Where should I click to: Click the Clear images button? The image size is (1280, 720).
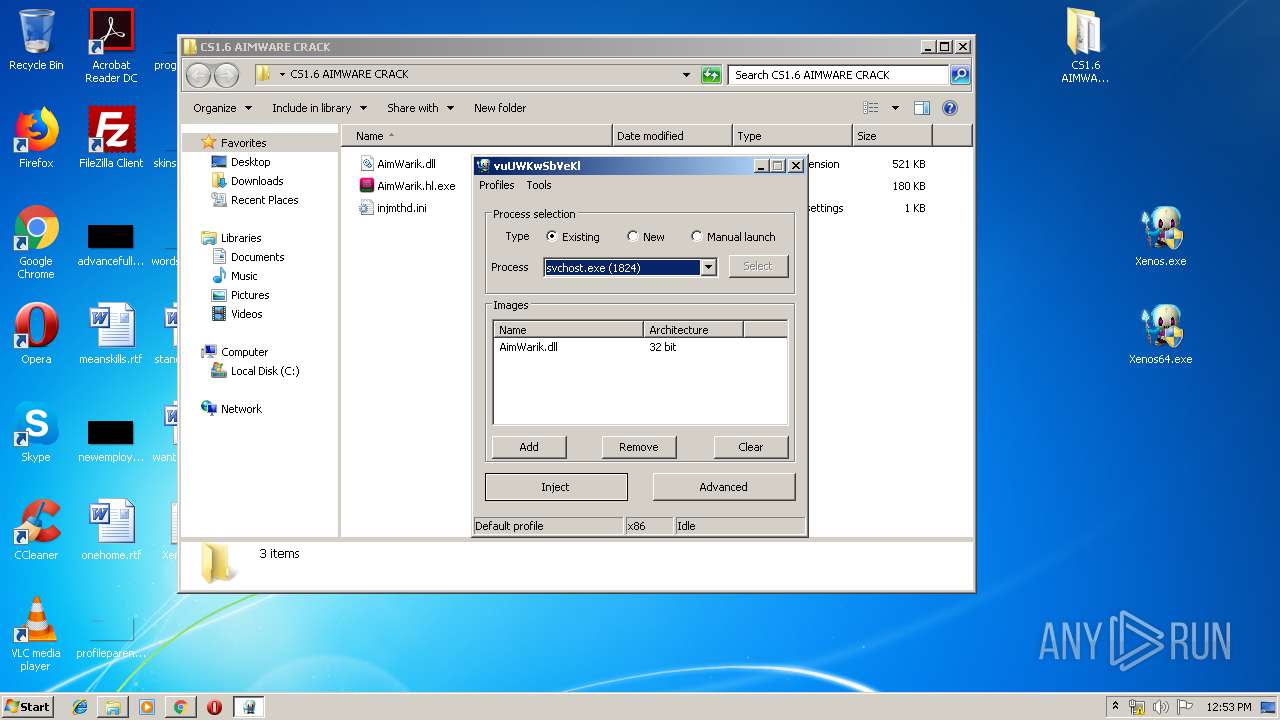(751, 447)
